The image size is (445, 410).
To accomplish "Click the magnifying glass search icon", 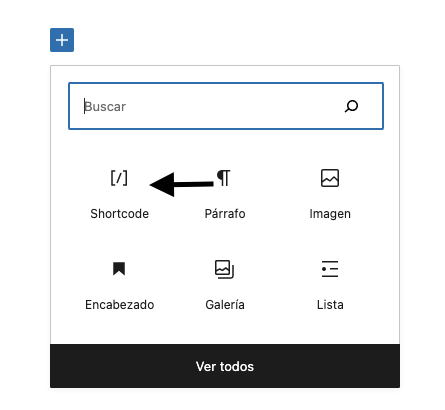I will 351,106.
